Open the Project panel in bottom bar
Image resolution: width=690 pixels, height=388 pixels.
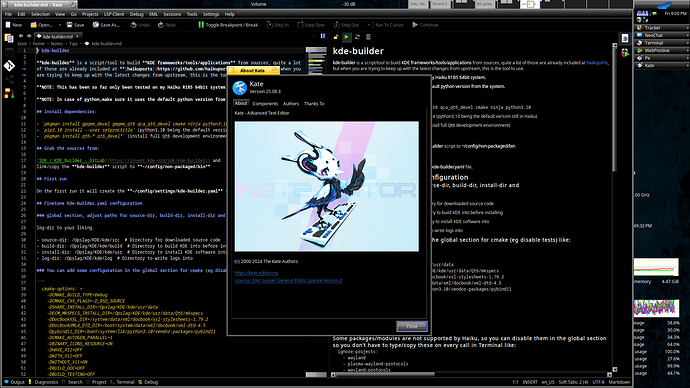click(96, 382)
